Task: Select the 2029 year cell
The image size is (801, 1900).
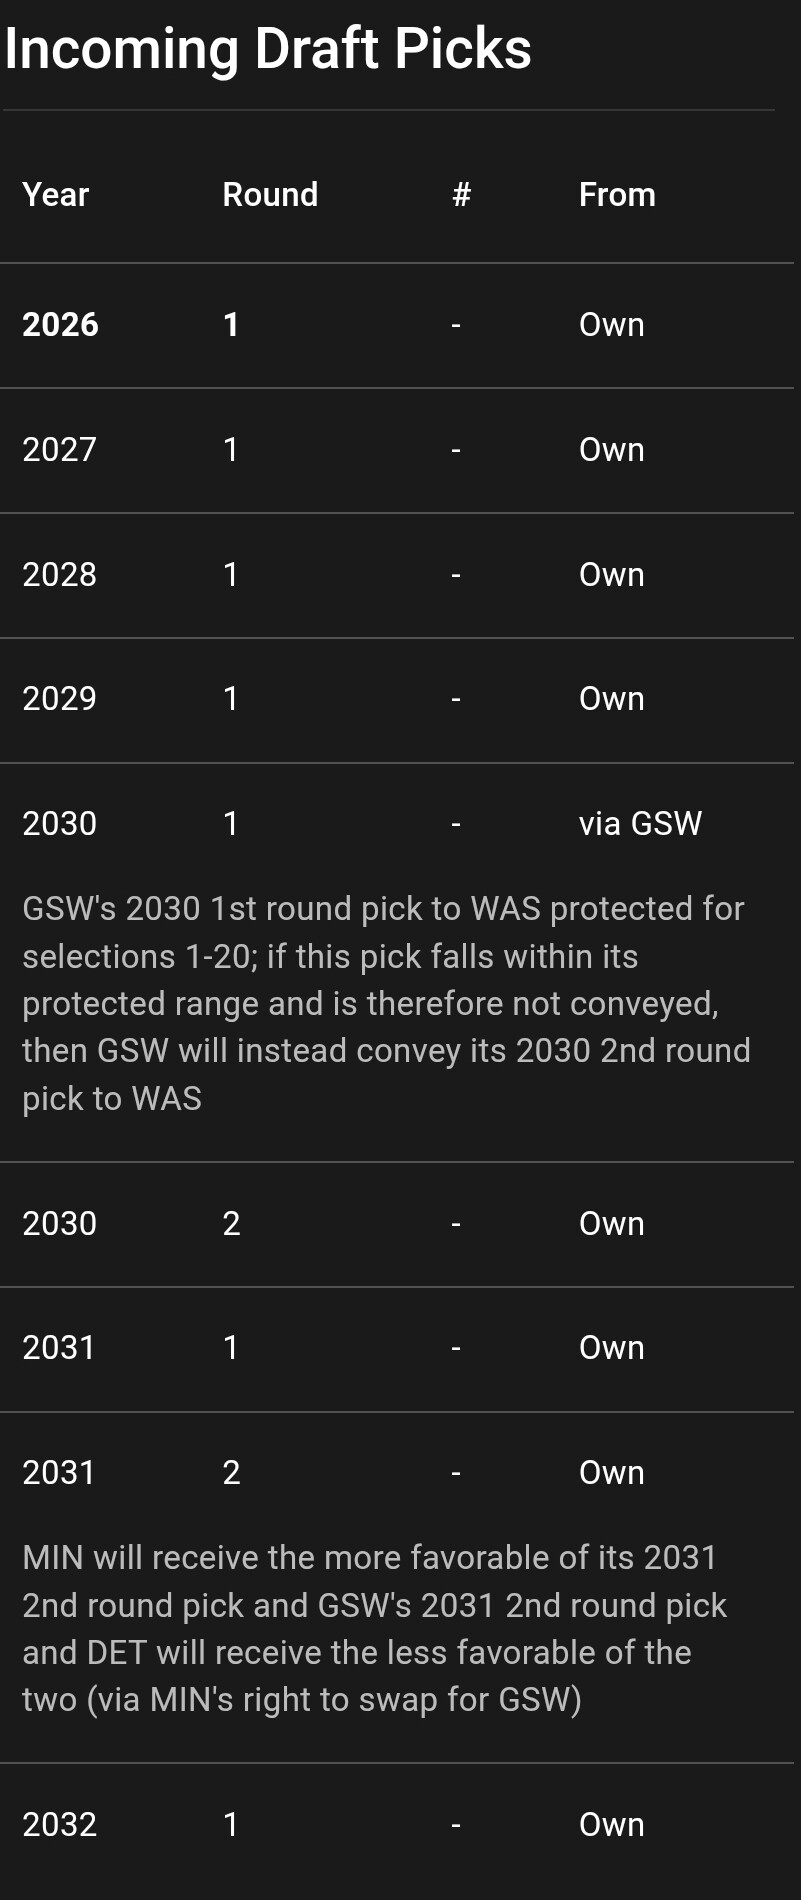Action: pyautogui.click(x=59, y=699)
